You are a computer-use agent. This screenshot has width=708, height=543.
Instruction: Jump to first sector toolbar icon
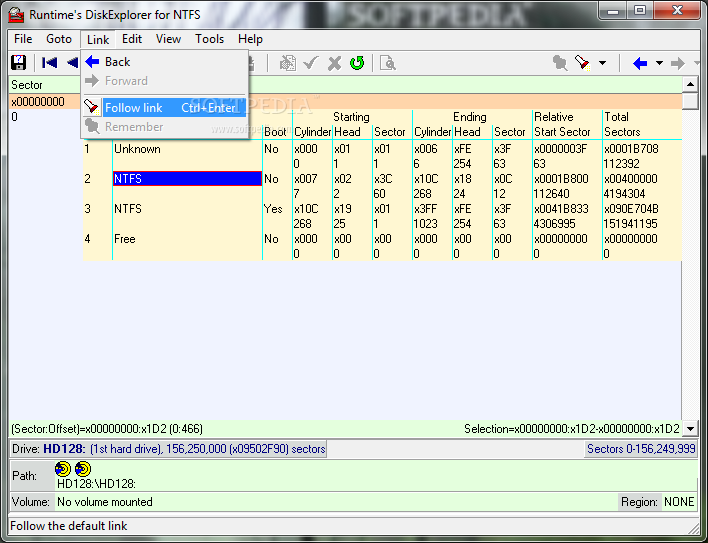coord(49,63)
